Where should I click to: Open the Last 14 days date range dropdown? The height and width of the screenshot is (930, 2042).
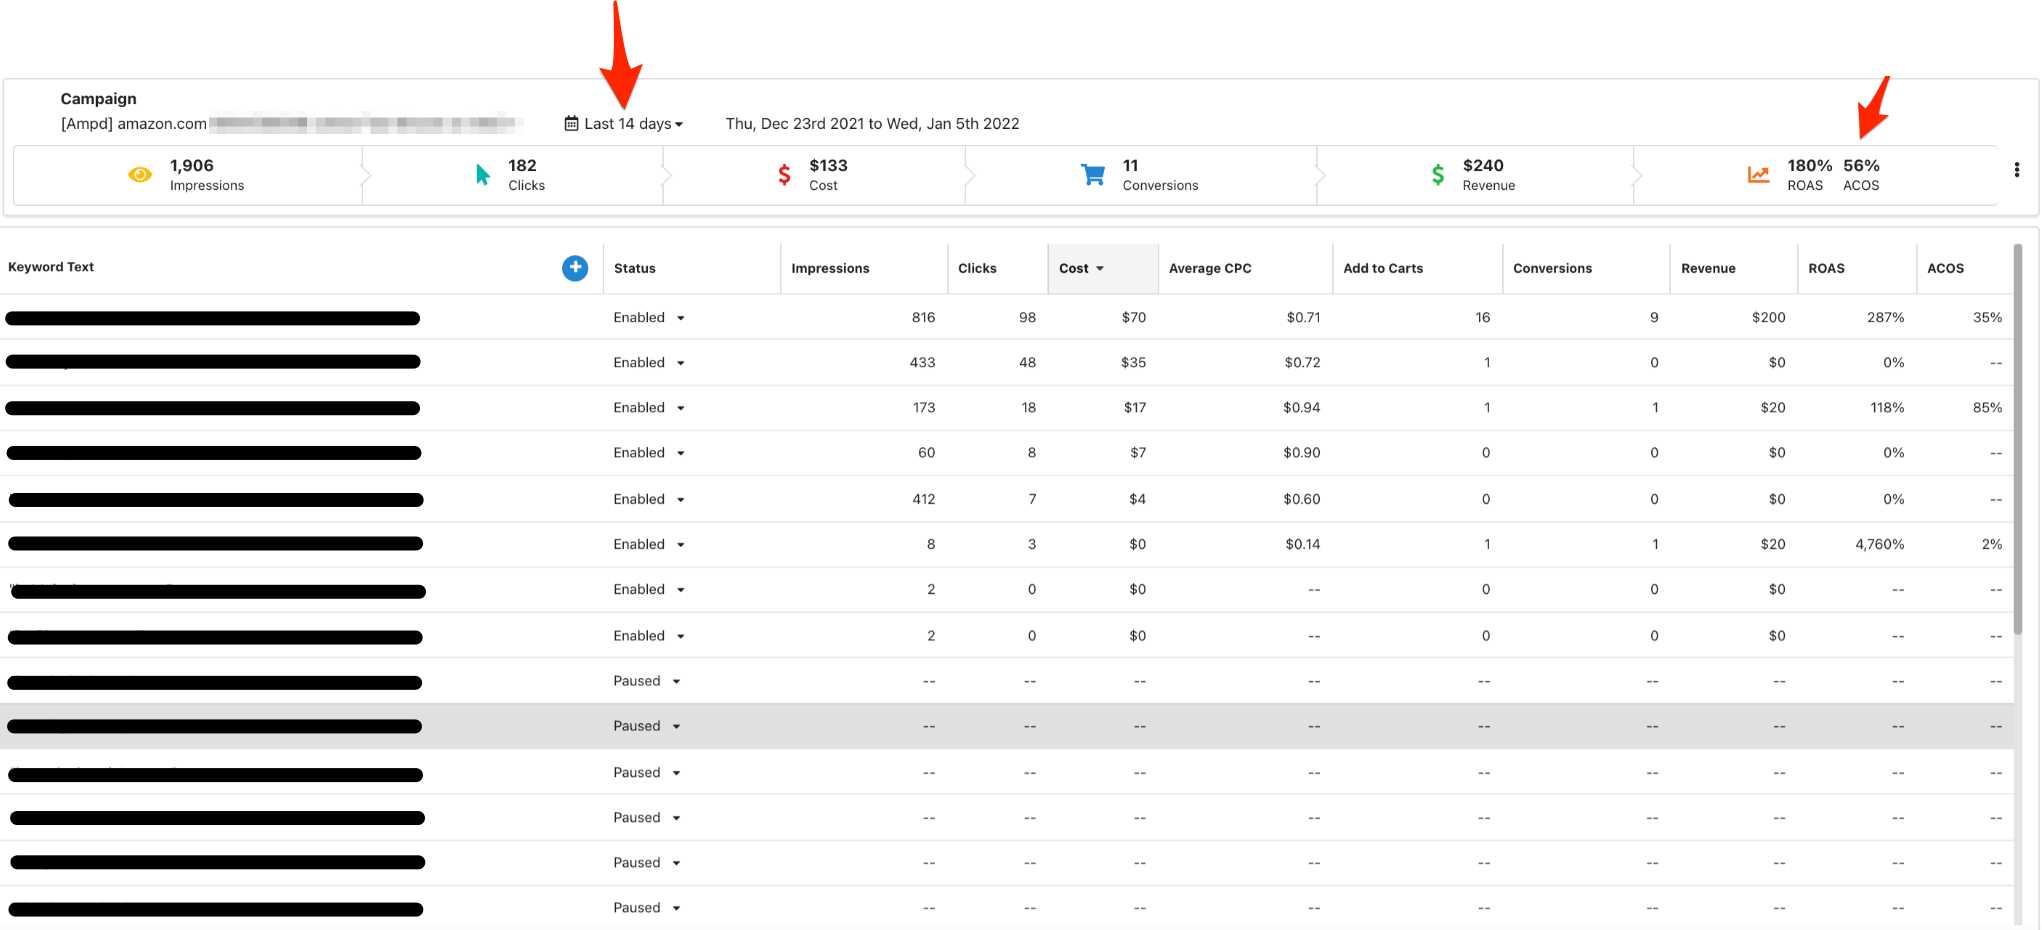pyautogui.click(x=633, y=124)
